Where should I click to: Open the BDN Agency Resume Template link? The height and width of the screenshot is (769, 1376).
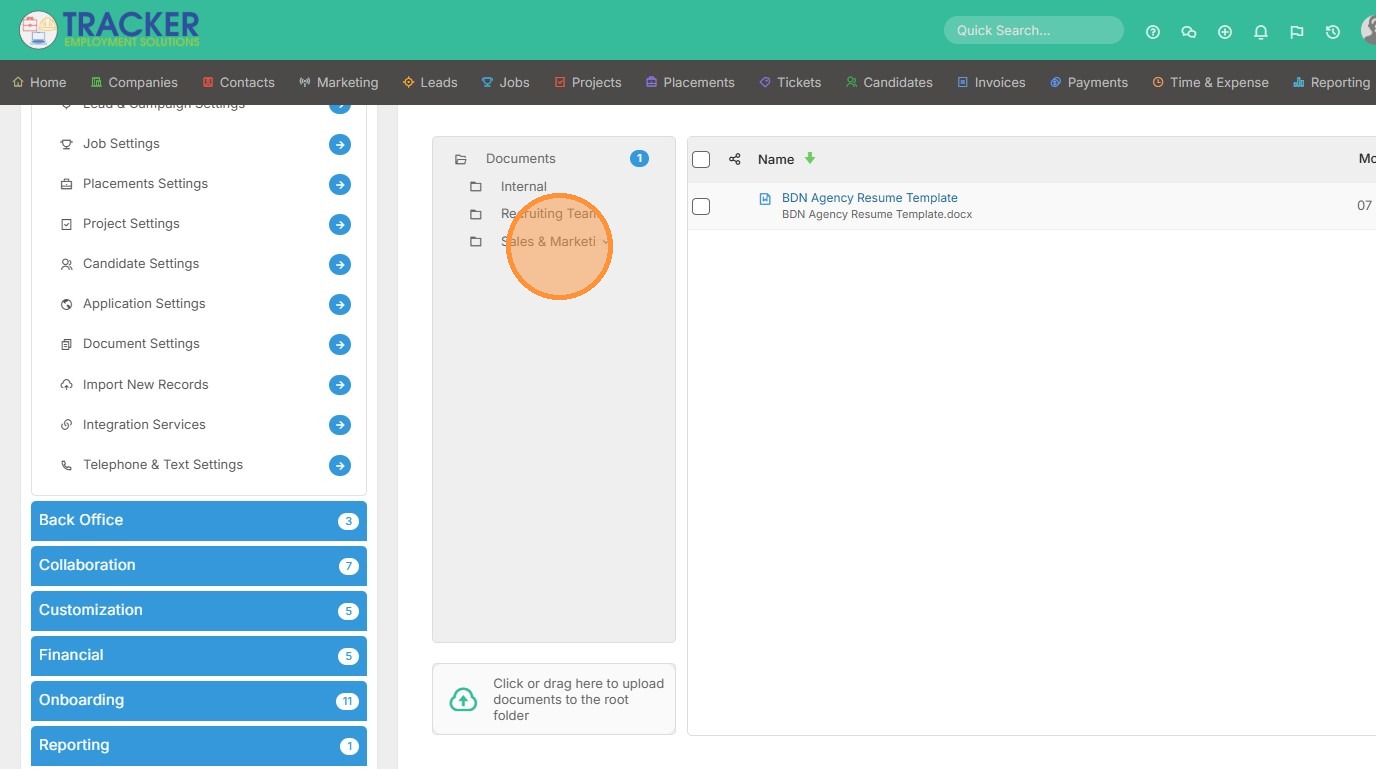870,198
